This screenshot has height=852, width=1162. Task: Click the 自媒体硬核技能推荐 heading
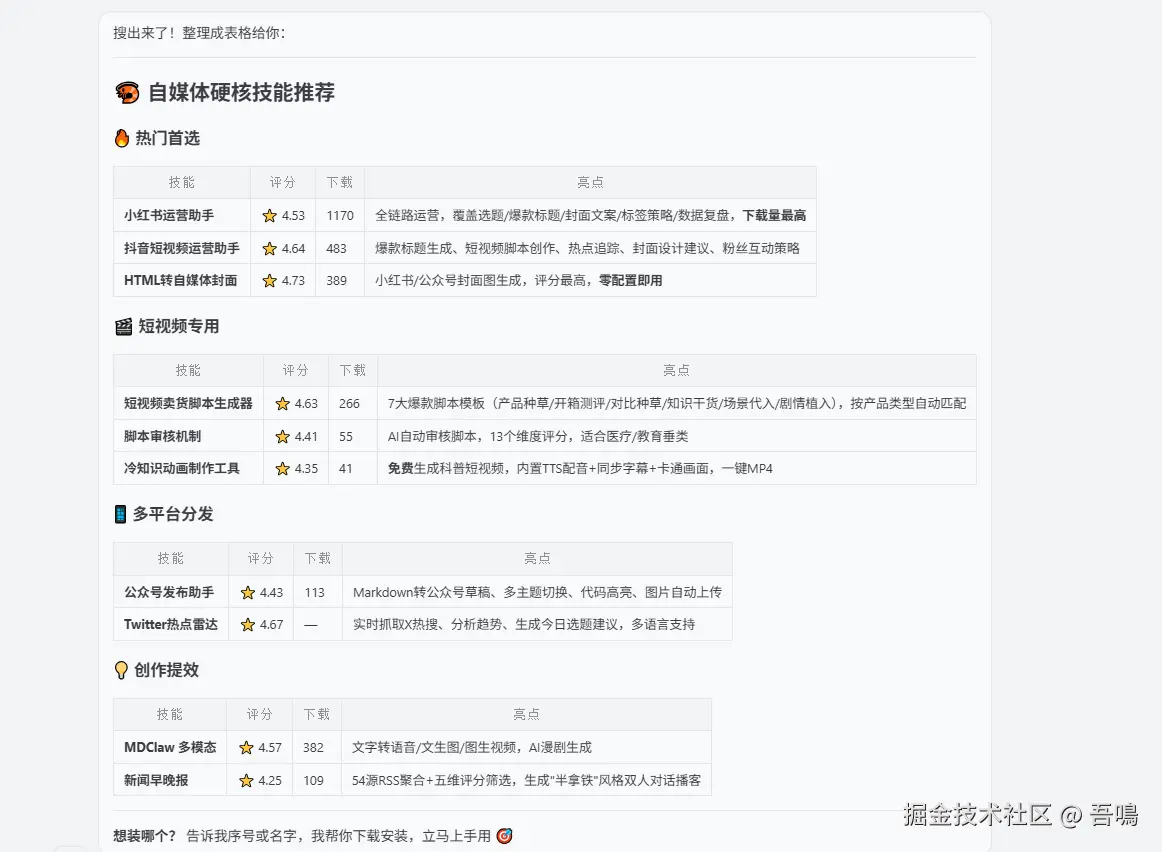click(242, 93)
